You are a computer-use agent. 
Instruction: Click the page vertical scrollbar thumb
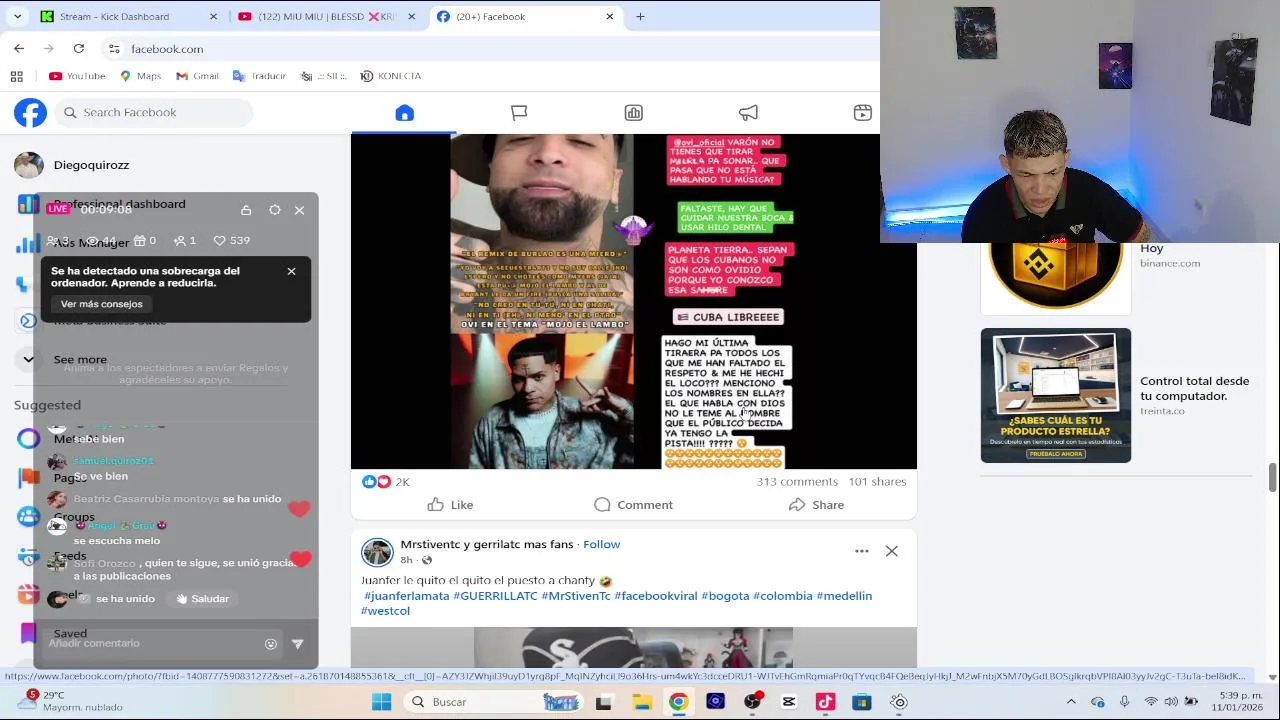tap(1272, 477)
